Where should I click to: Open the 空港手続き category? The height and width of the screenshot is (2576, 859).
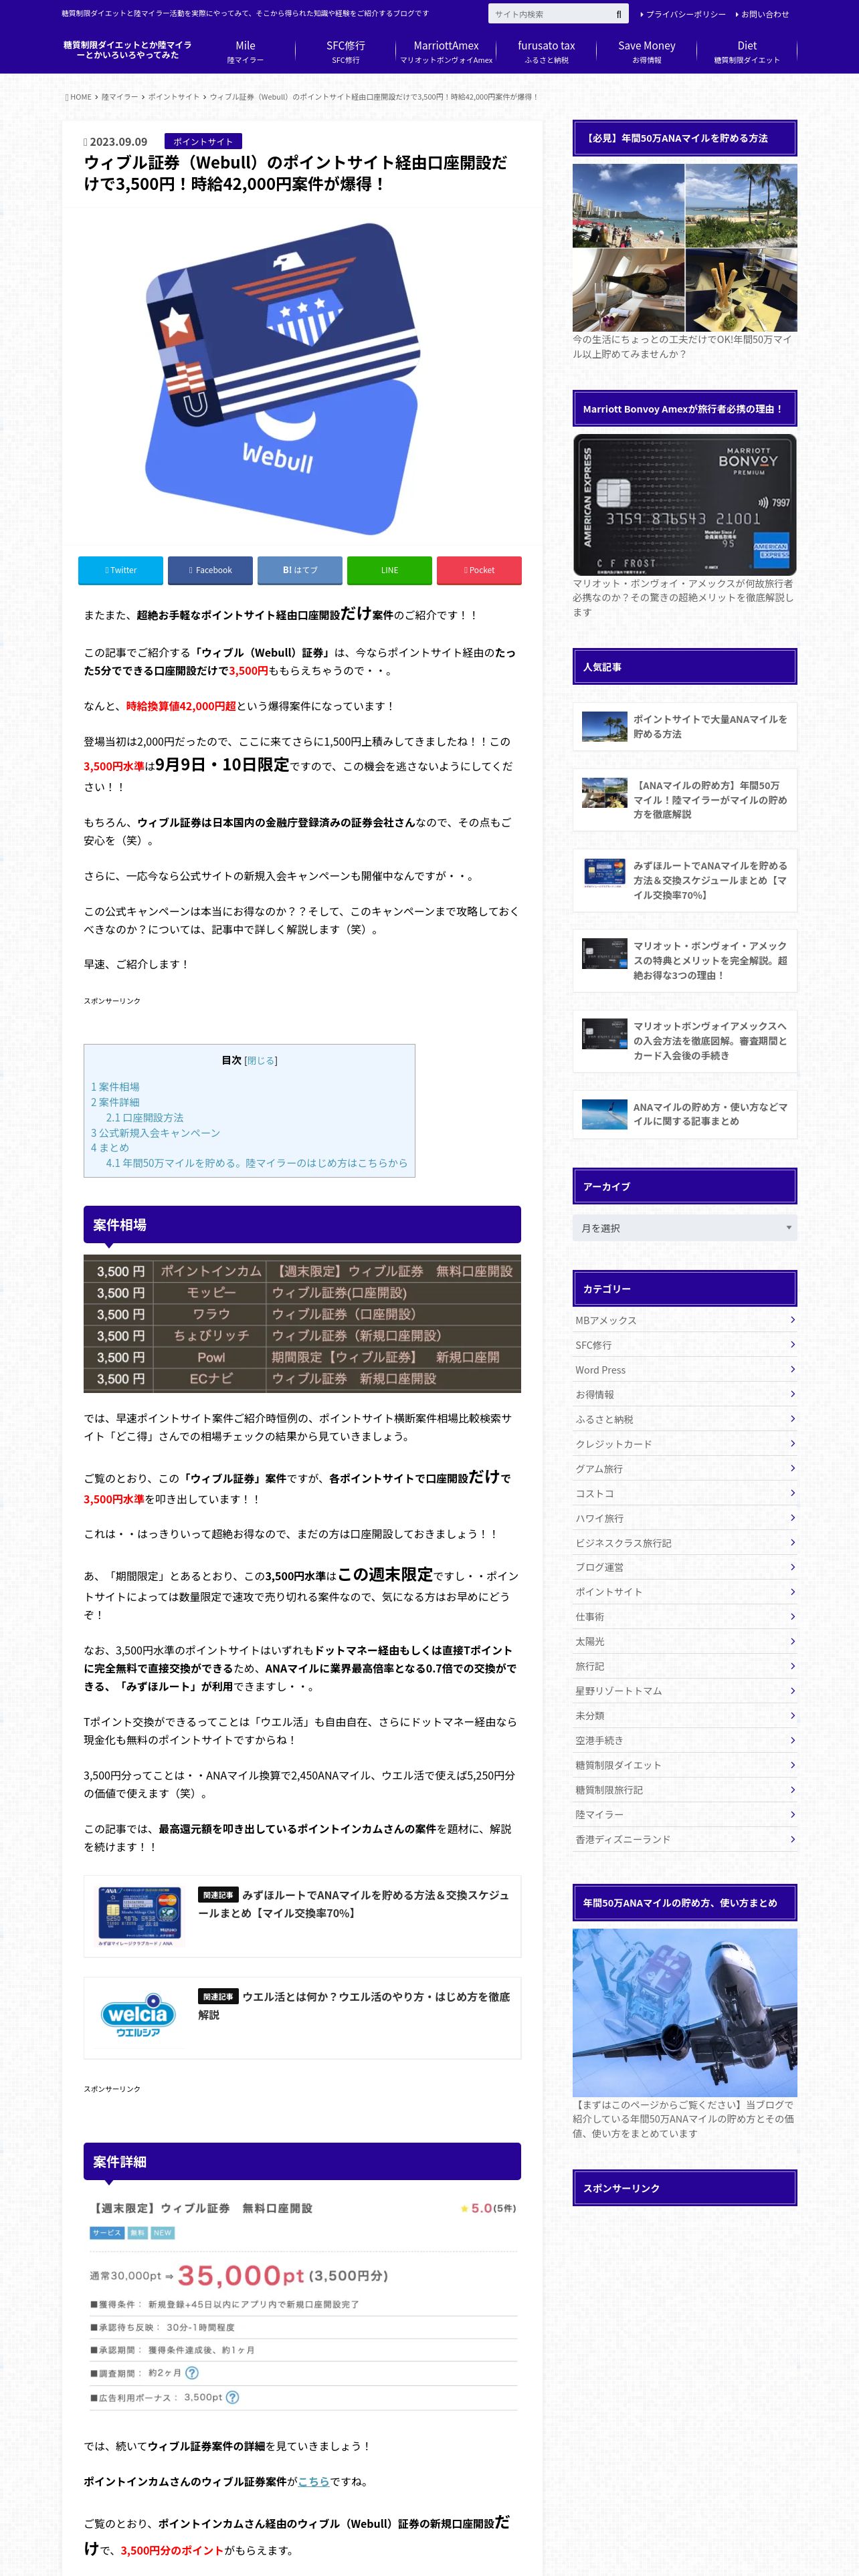click(x=684, y=1740)
